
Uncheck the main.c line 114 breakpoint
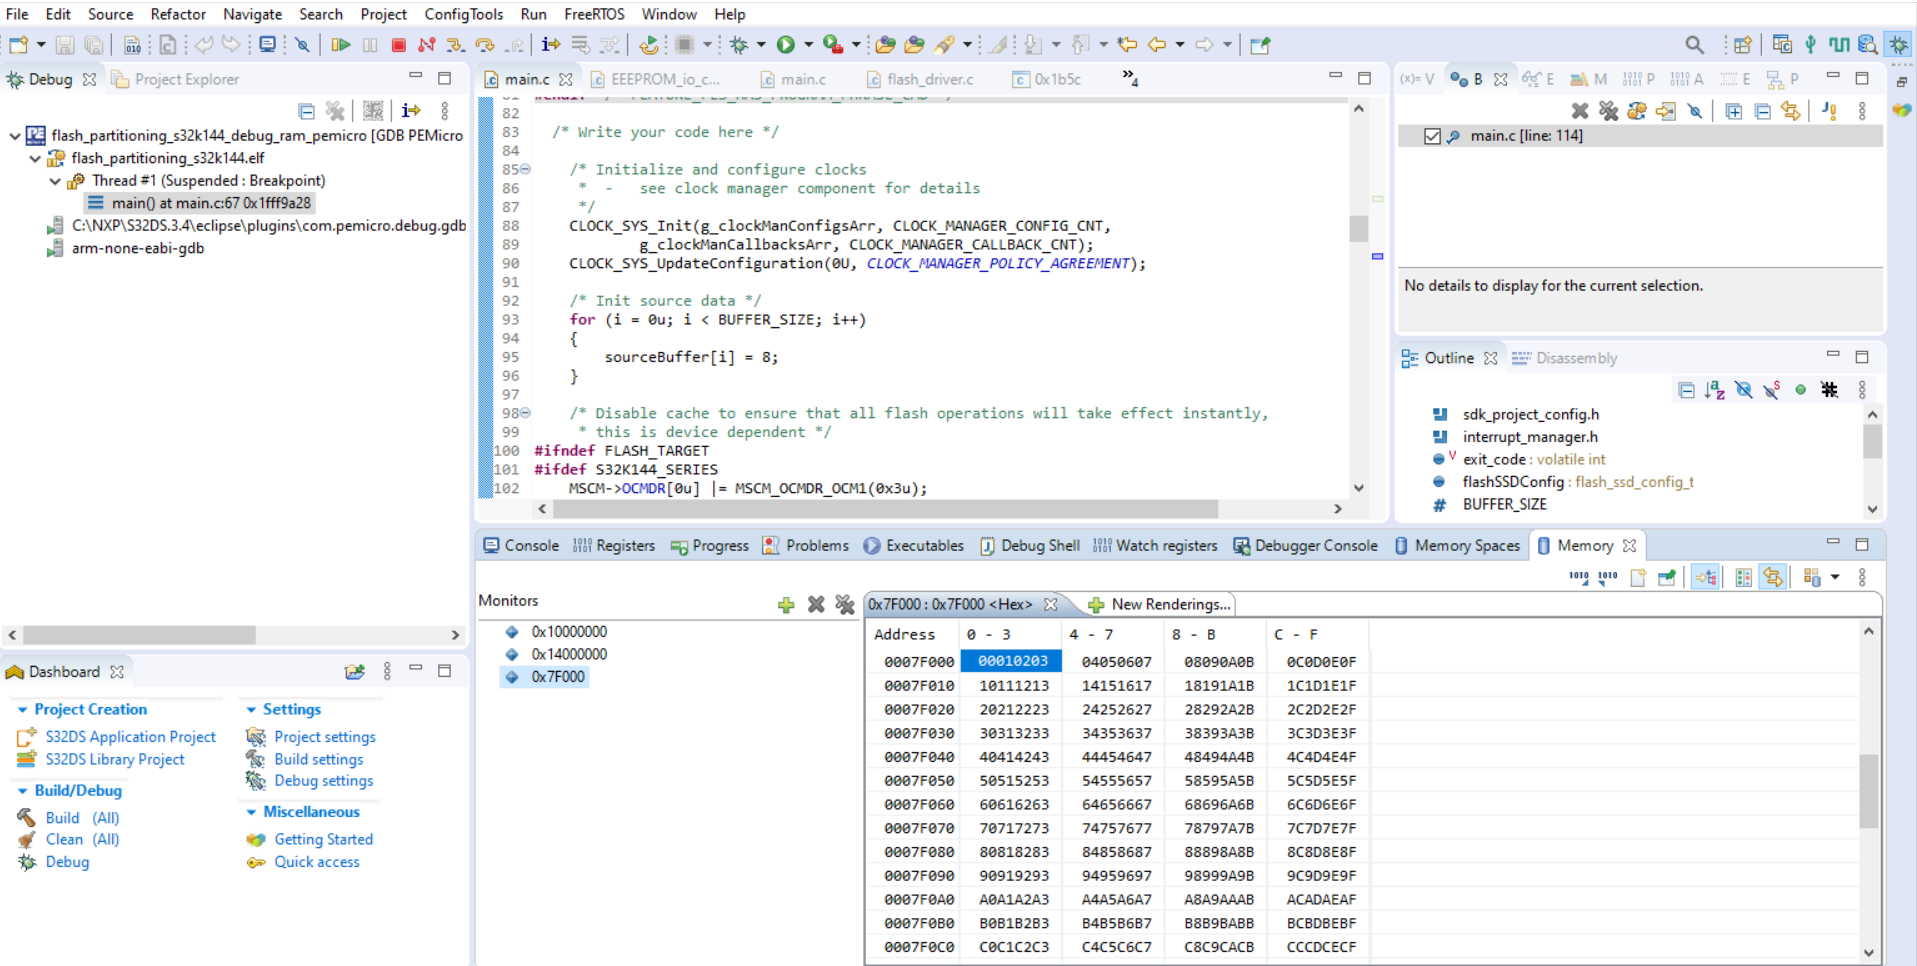1432,136
